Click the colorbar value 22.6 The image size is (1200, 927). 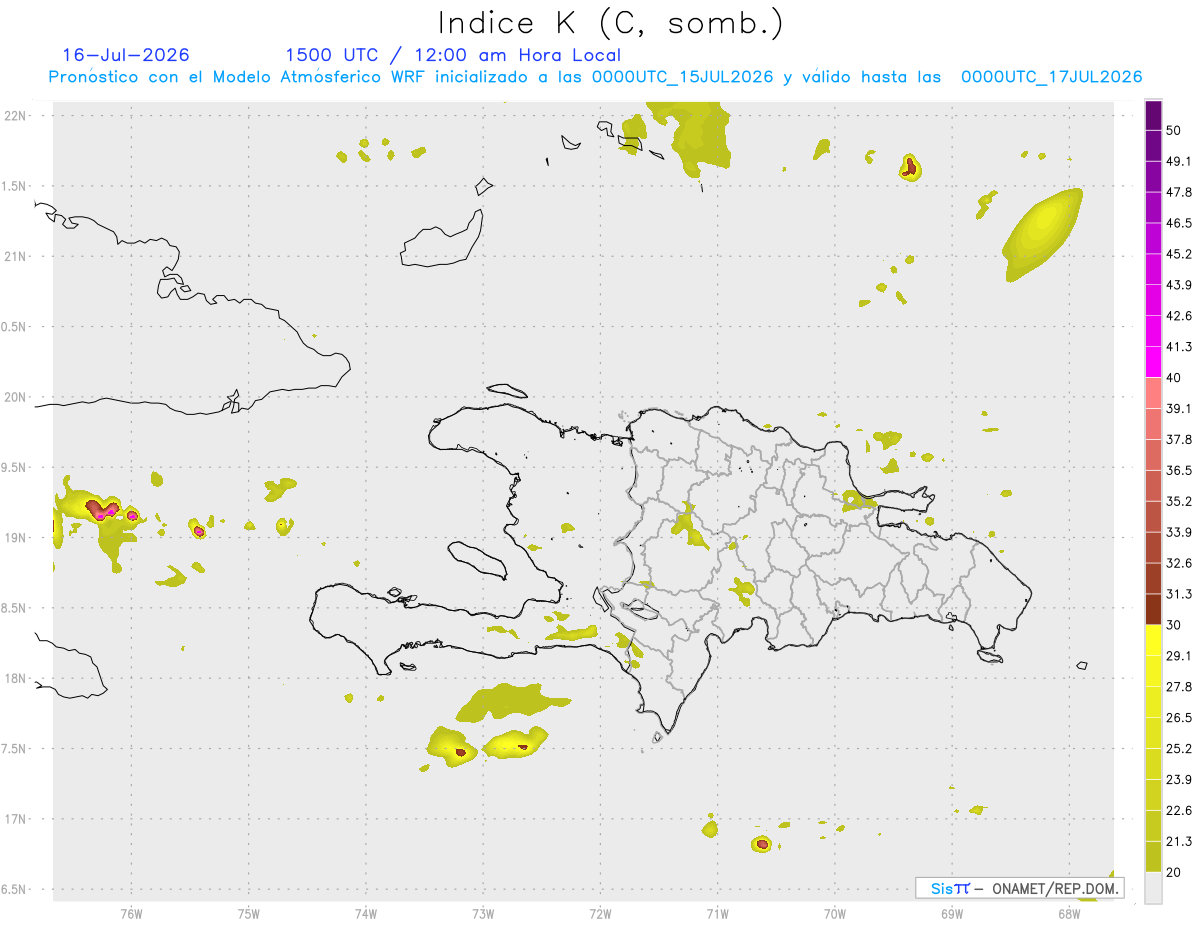[x=1179, y=811]
